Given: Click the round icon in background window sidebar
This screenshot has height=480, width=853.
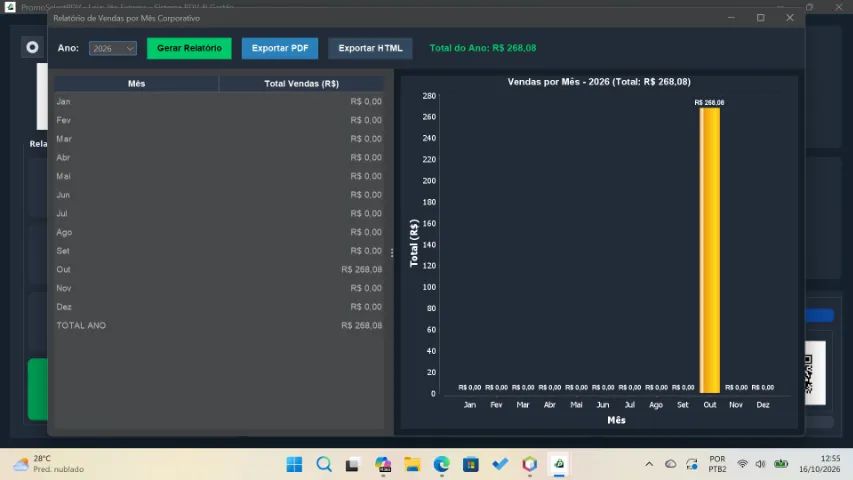Looking at the screenshot, I should click(32, 47).
